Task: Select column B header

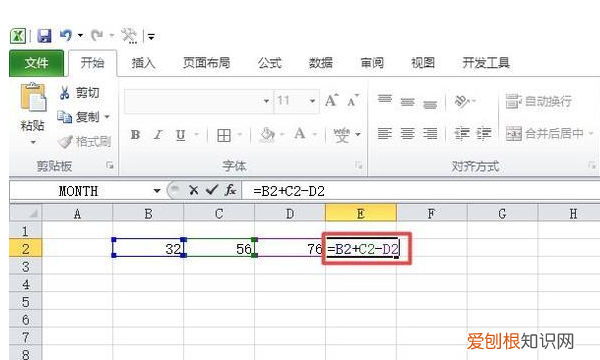Action: [x=148, y=213]
